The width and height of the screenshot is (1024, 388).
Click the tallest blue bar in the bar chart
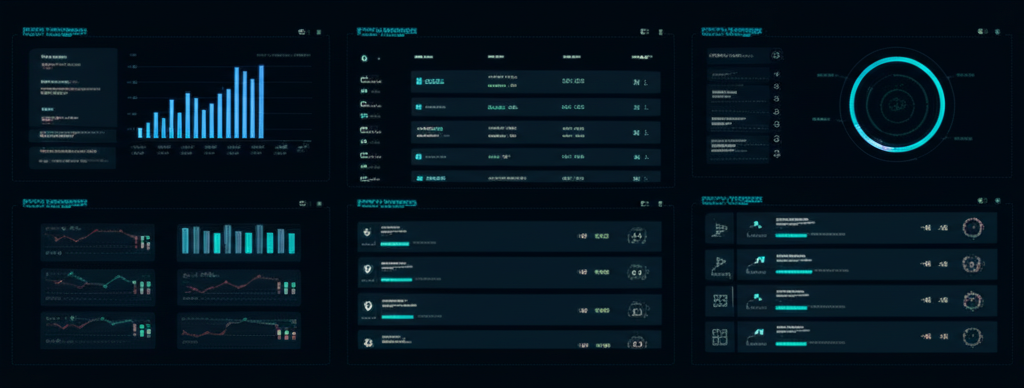click(261, 102)
